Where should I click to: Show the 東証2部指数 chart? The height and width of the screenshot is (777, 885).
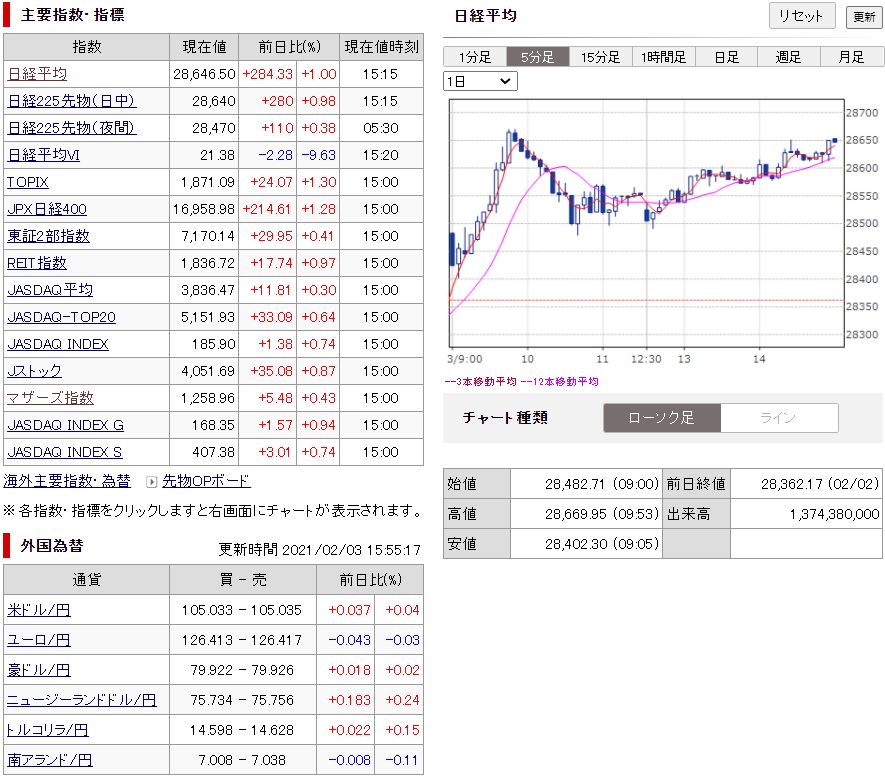[49, 236]
